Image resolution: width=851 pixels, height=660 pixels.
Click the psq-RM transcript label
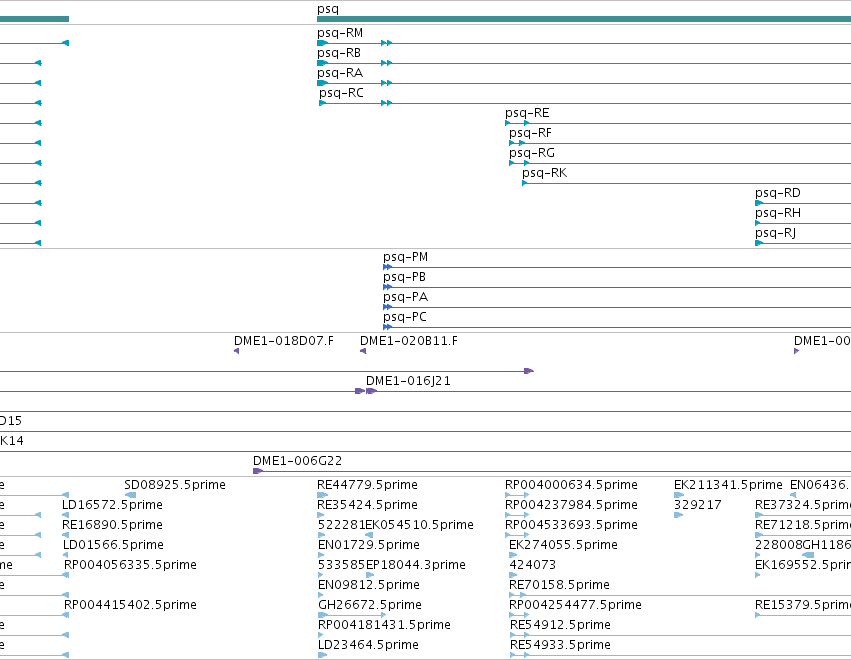coord(340,33)
